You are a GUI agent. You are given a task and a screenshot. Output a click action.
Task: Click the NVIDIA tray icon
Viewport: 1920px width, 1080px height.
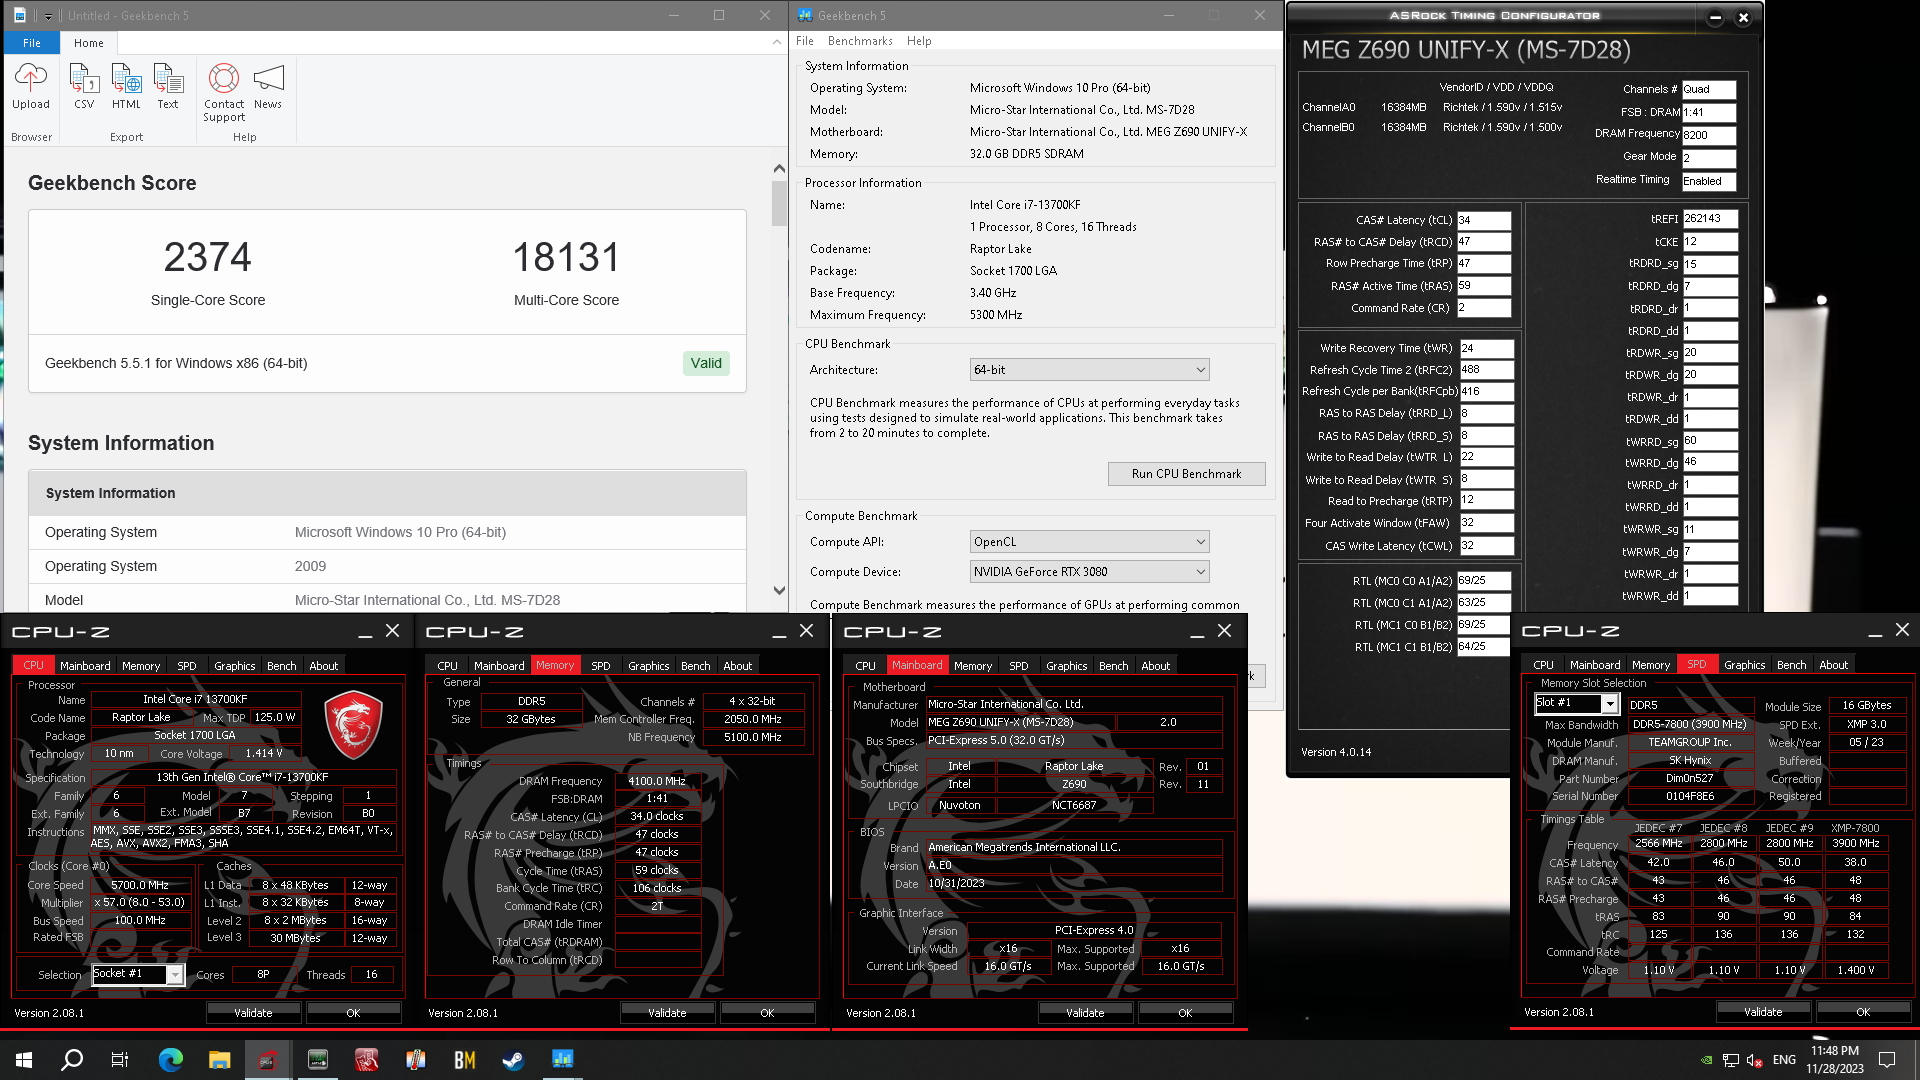pyautogui.click(x=1707, y=1060)
